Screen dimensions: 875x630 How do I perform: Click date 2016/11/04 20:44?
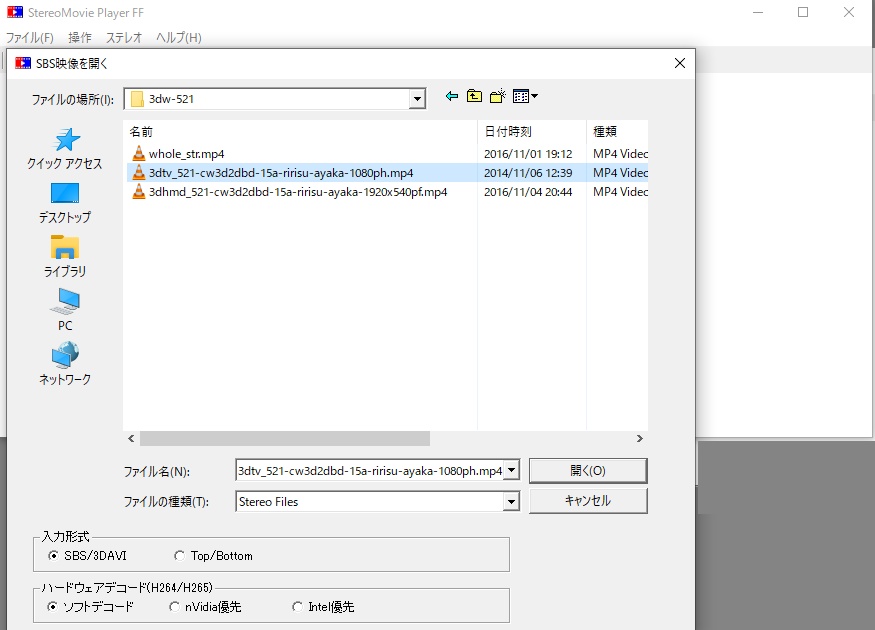click(528, 191)
